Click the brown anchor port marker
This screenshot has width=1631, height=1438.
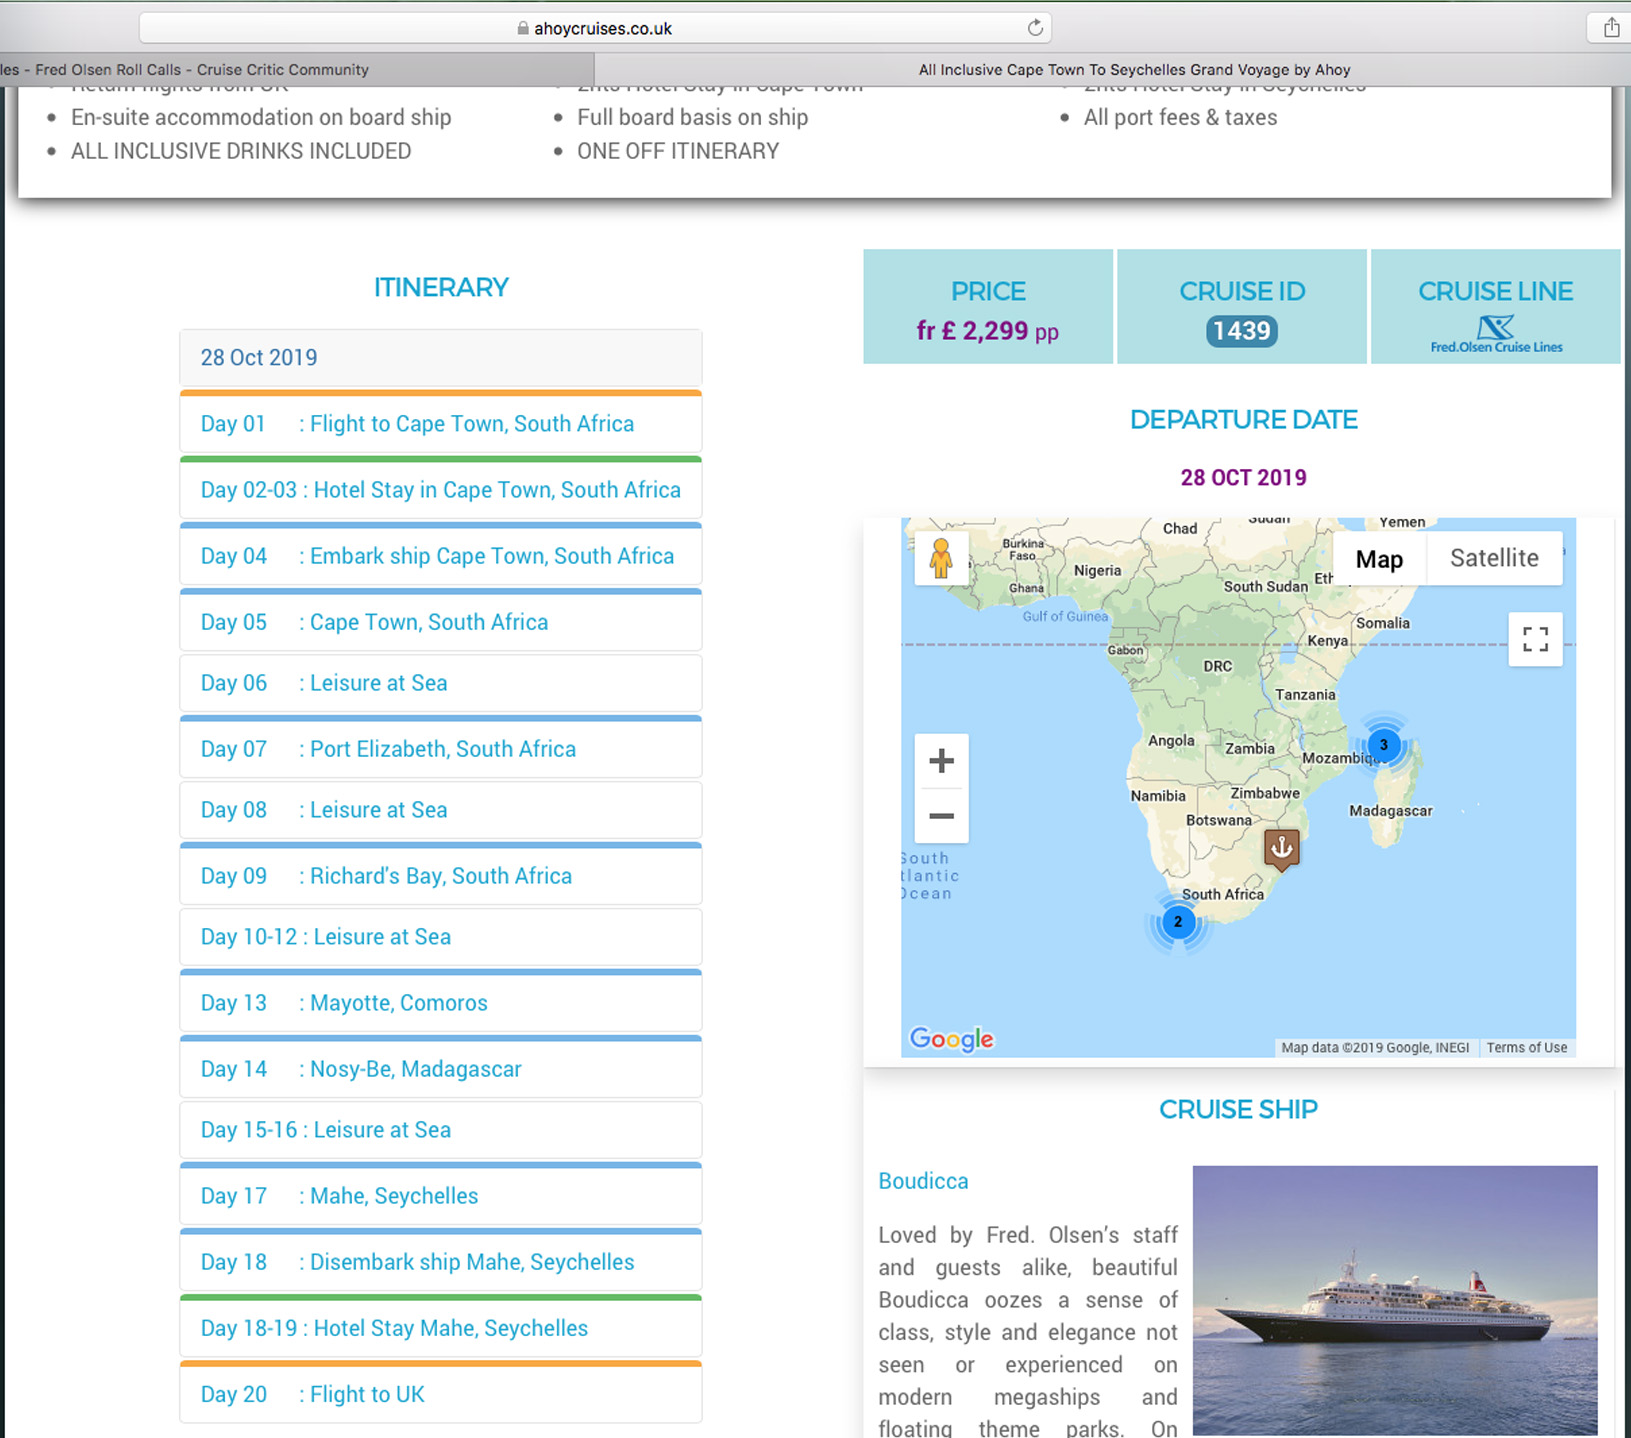(1281, 848)
